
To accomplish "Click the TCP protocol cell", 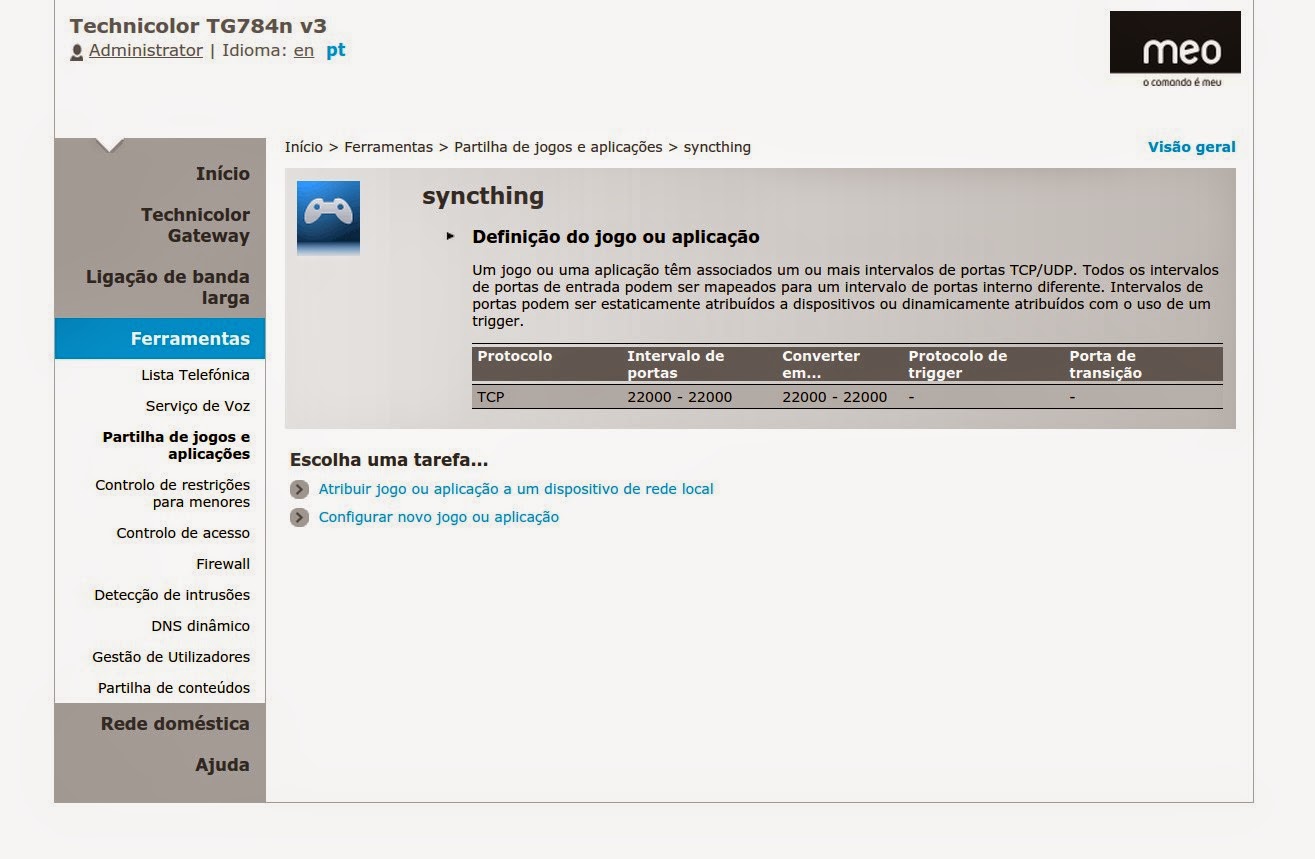I will (x=491, y=397).
